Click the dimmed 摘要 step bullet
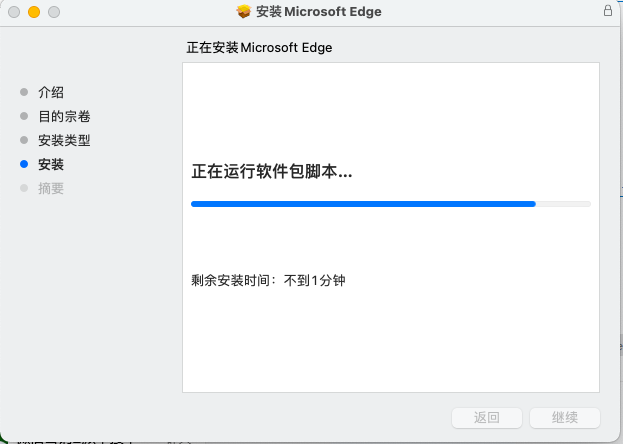Viewport: 623px width, 444px height. pyautogui.click(x=24, y=188)
